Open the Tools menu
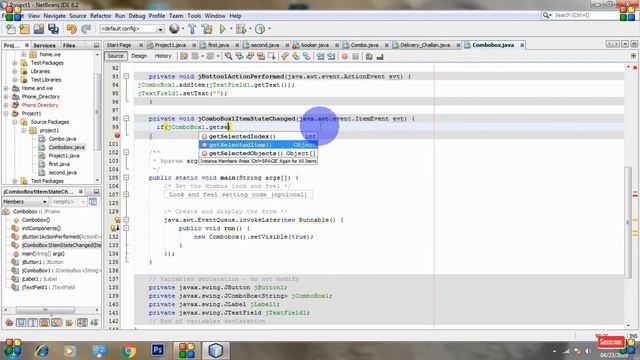The height and width of the screenshot is (360, 640). coord(194,16)
